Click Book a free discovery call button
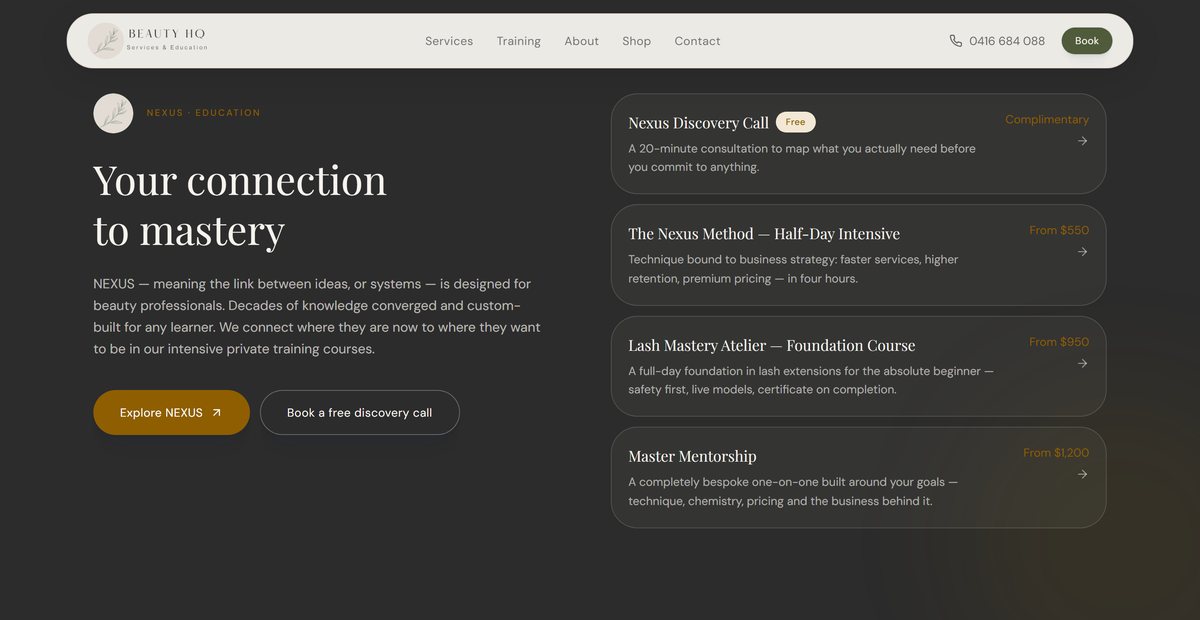1200x620 pixels. pos(360,412)
